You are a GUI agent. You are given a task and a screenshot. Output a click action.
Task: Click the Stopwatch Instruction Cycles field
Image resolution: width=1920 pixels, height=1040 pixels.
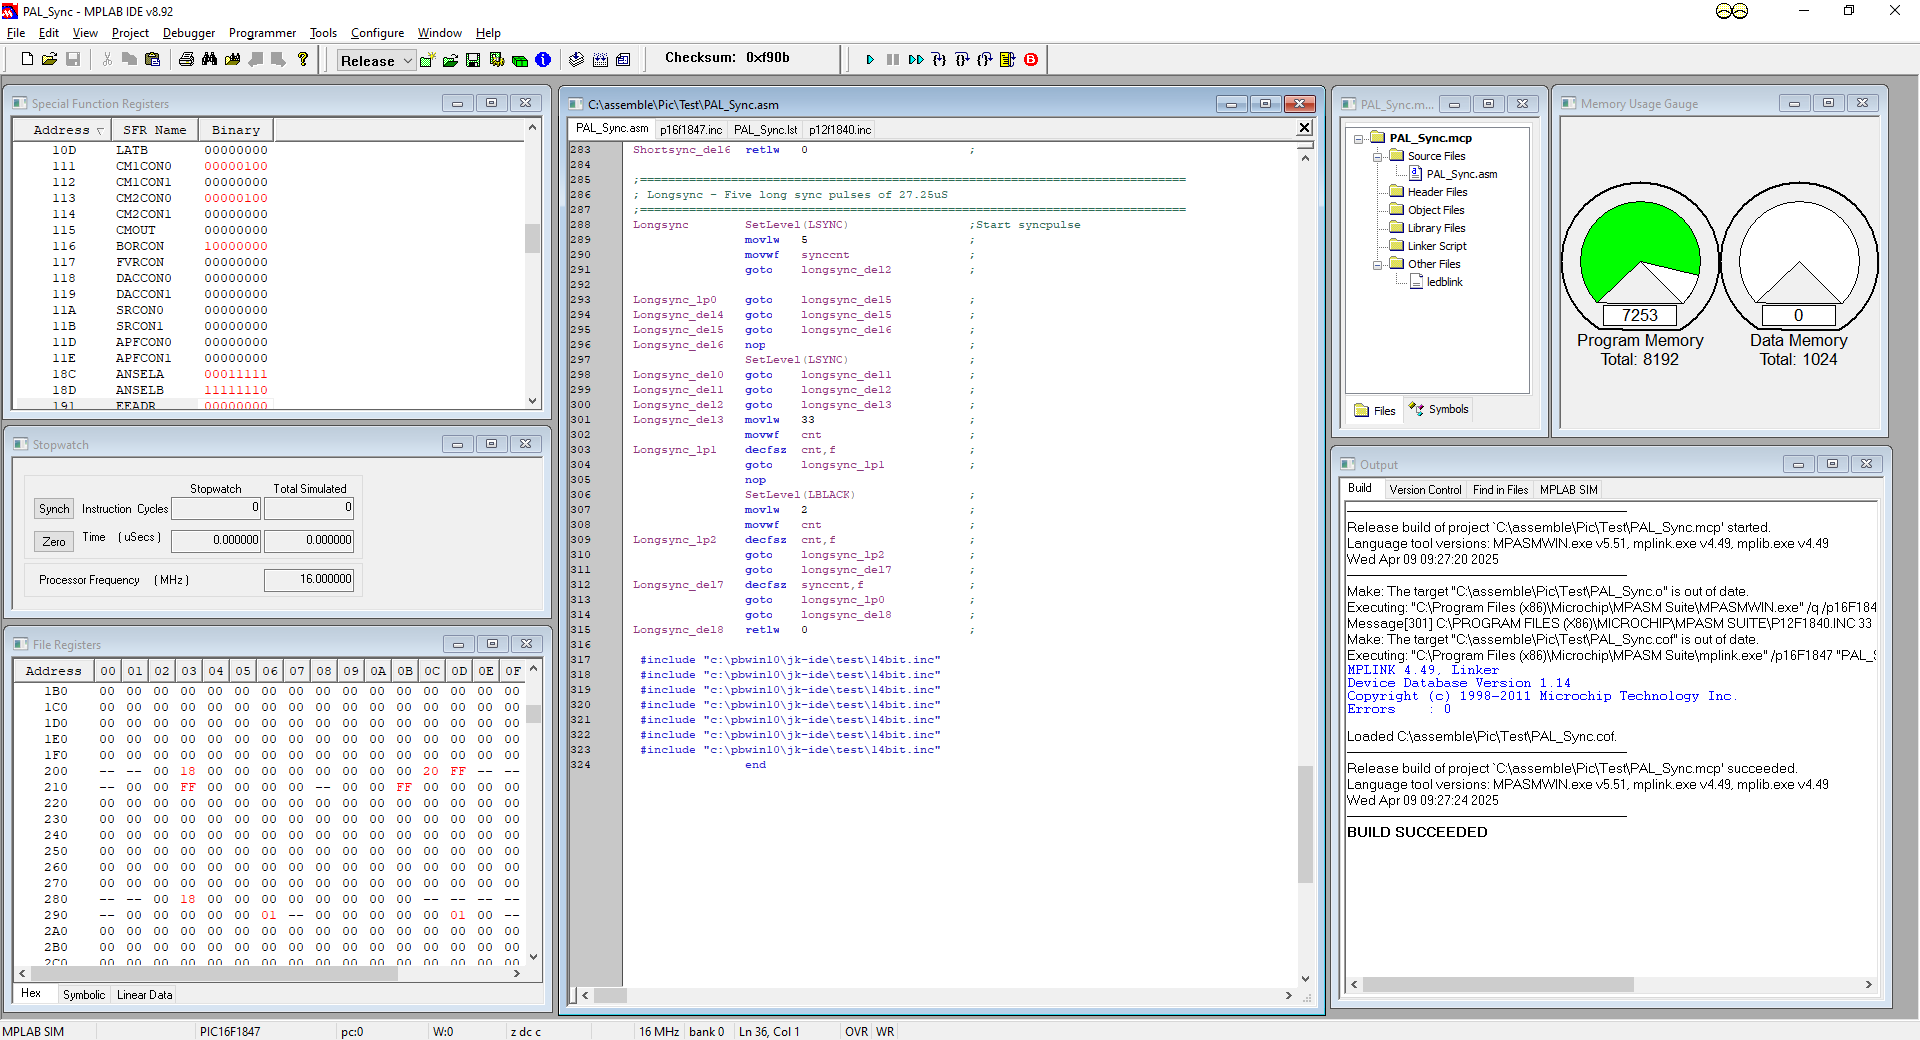(x=216, y=508)
